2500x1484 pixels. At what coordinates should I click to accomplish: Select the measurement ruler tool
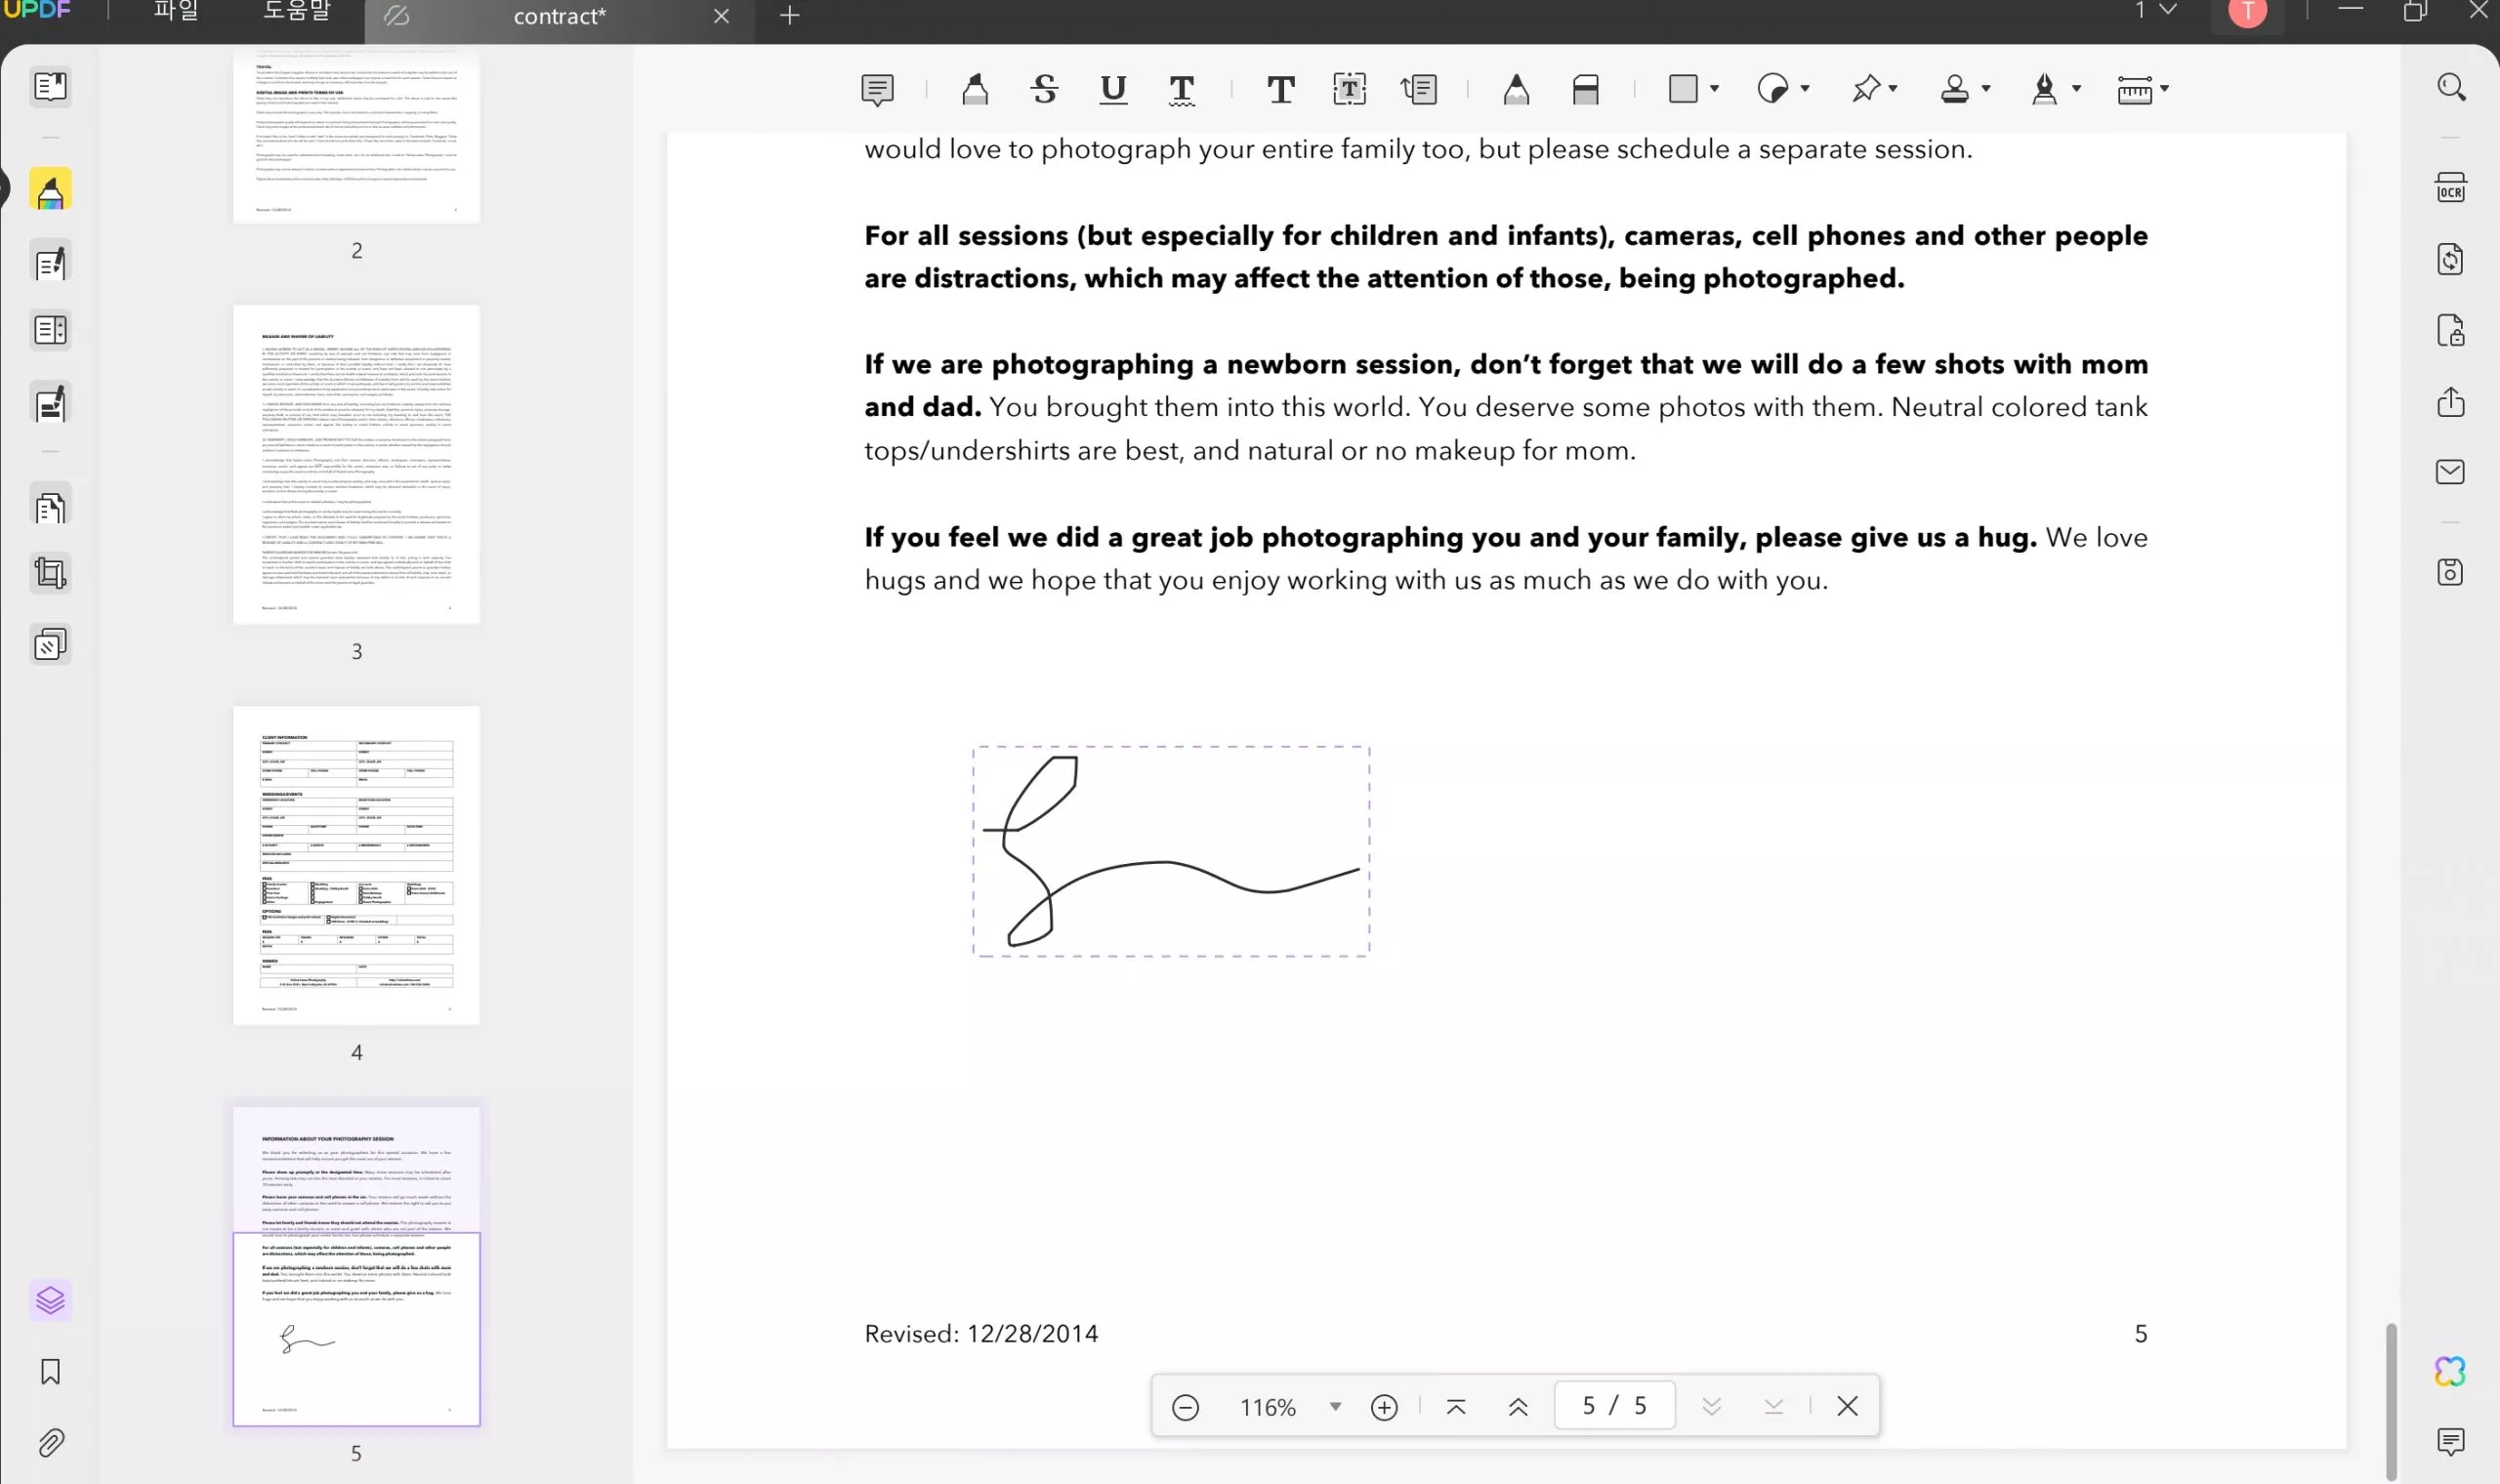click(x=2134, y=90)
